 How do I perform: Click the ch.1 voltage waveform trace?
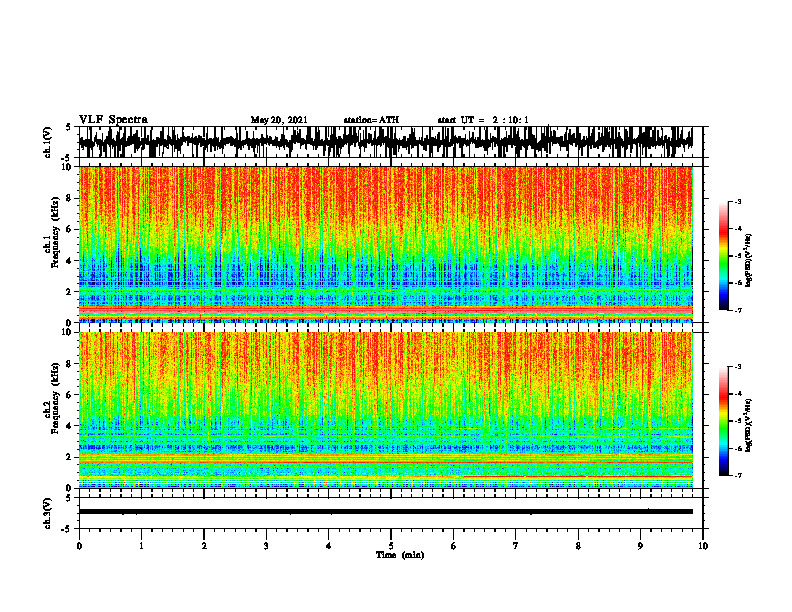(385, 142)
